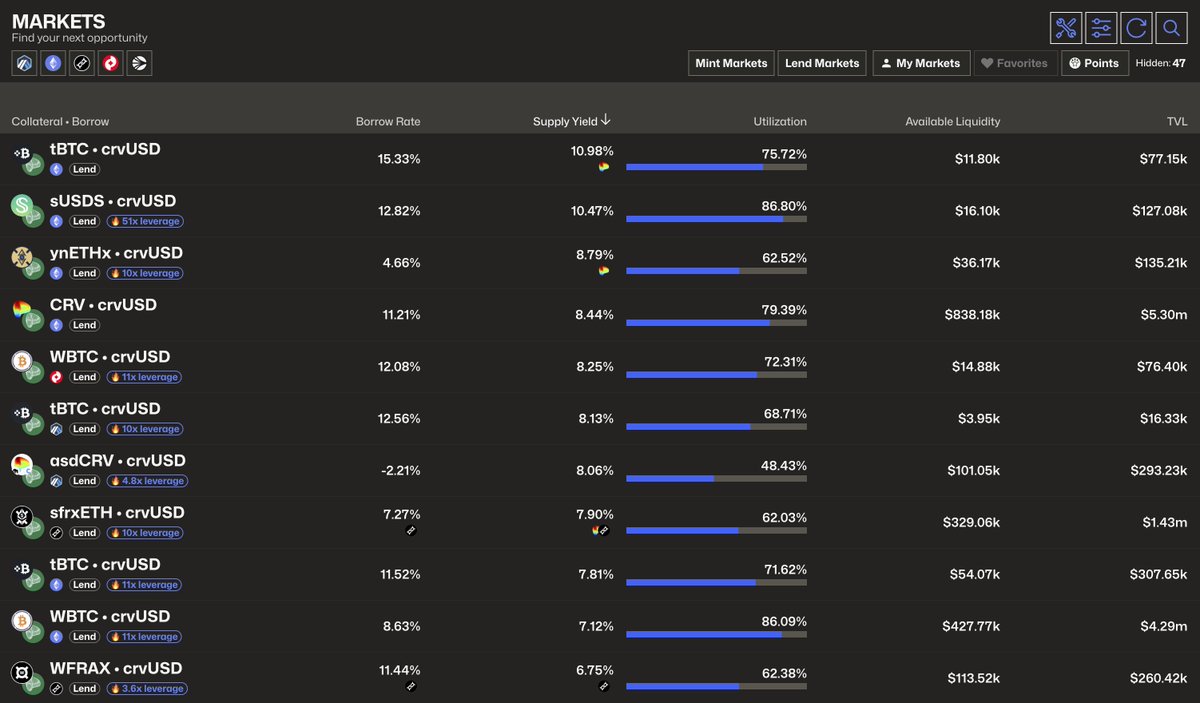Image resolution: width=1200 pixels, height=703 pixels.
Task: Click rewards icons under 7.90% supply yield
Action: 602,530
